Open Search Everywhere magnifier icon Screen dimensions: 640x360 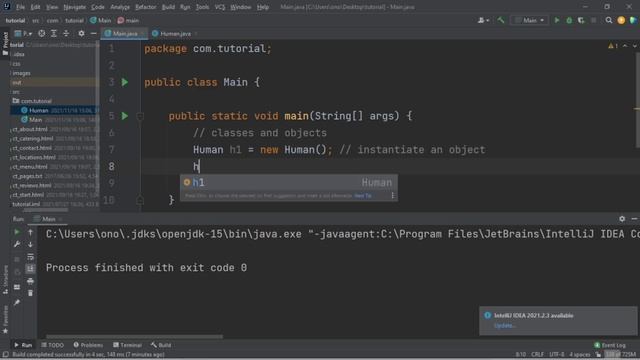pyautogui.click(x=609, y=20)
